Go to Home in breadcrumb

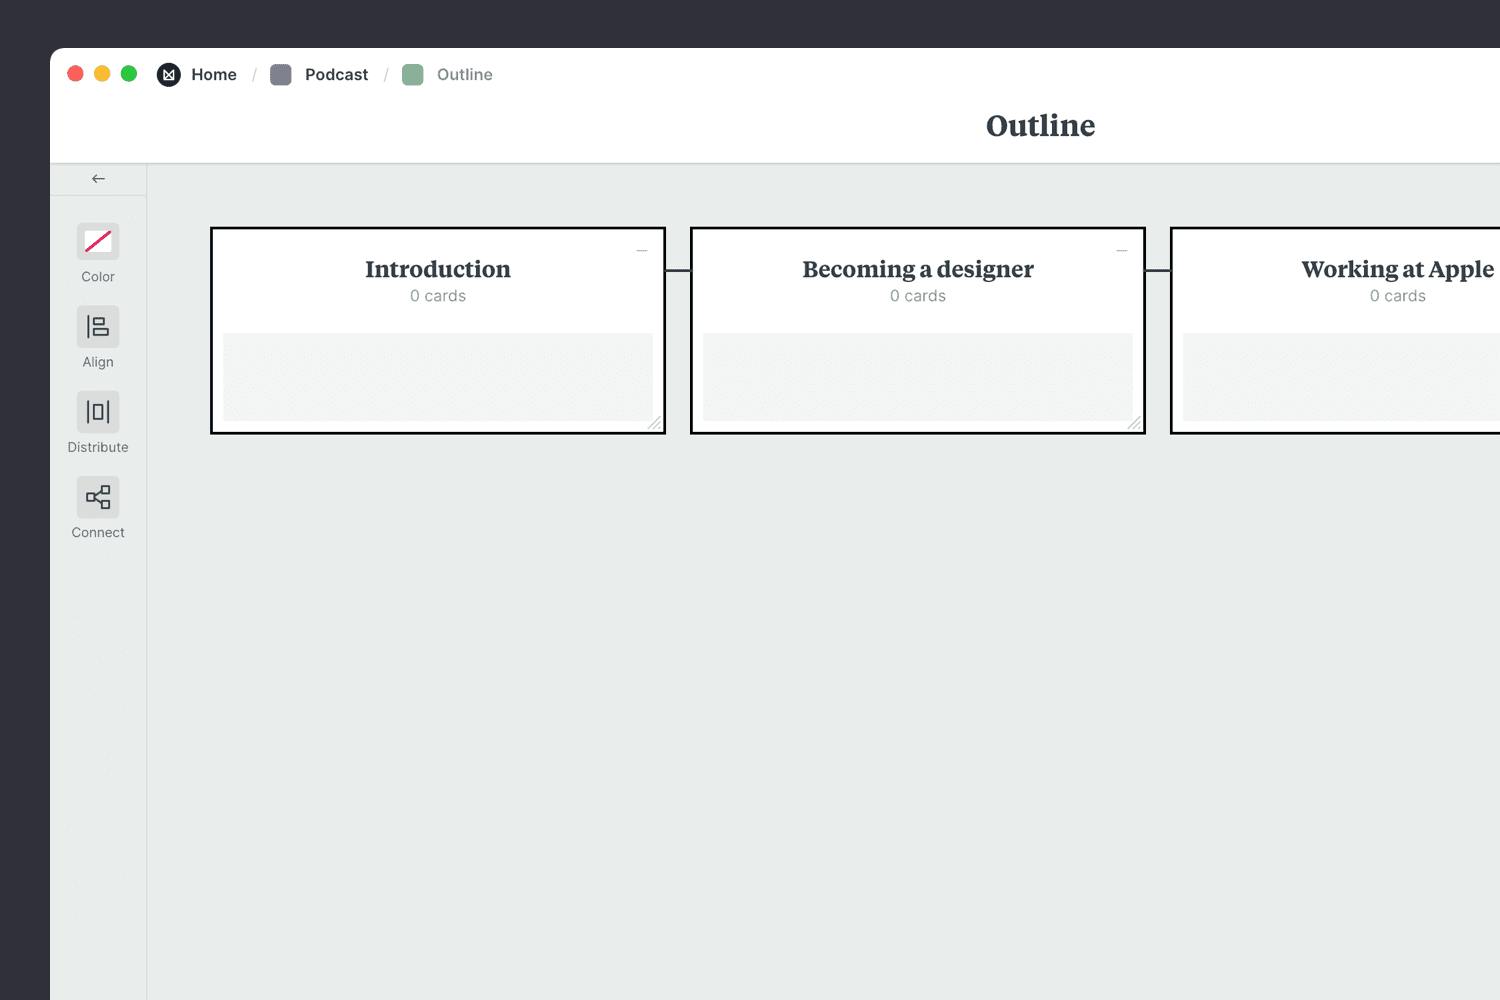(214, 75)
